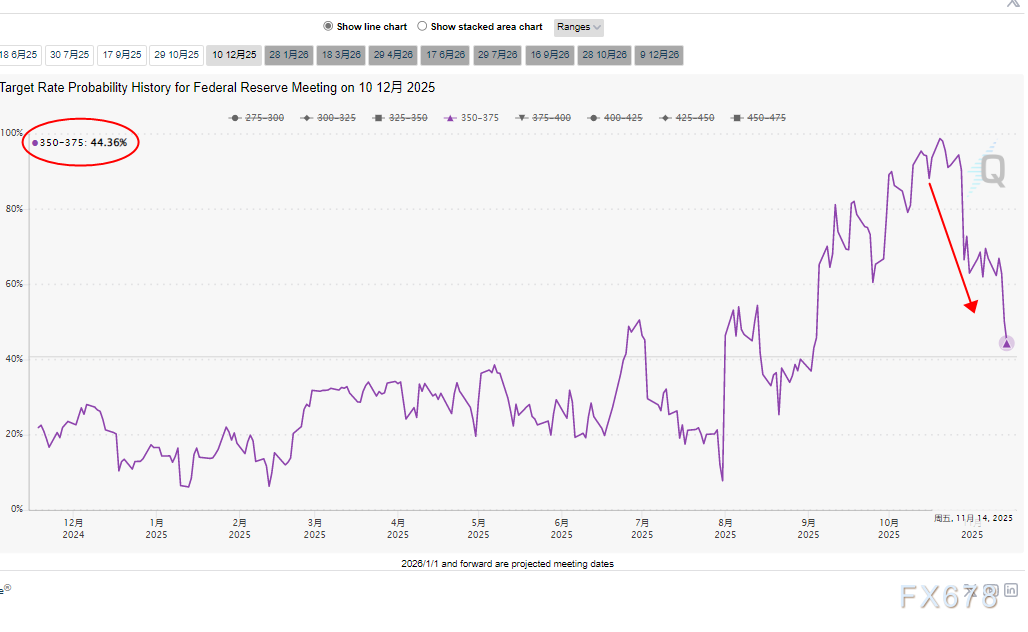Image resolution: width=1028 pixels, height=632 pixels.
Task: Switch to the 28 1月26 meeting tab
Action: pos(289,55)
